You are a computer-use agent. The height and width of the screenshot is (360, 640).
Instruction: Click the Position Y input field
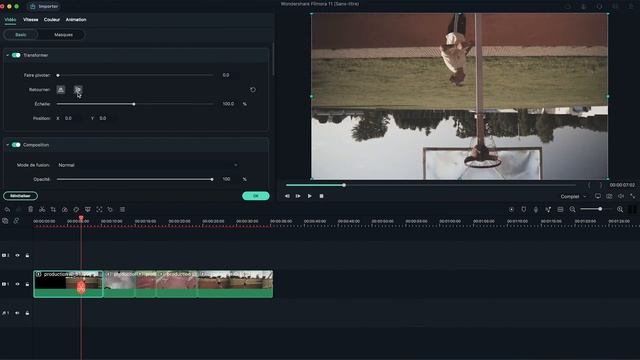pos(107,118)
